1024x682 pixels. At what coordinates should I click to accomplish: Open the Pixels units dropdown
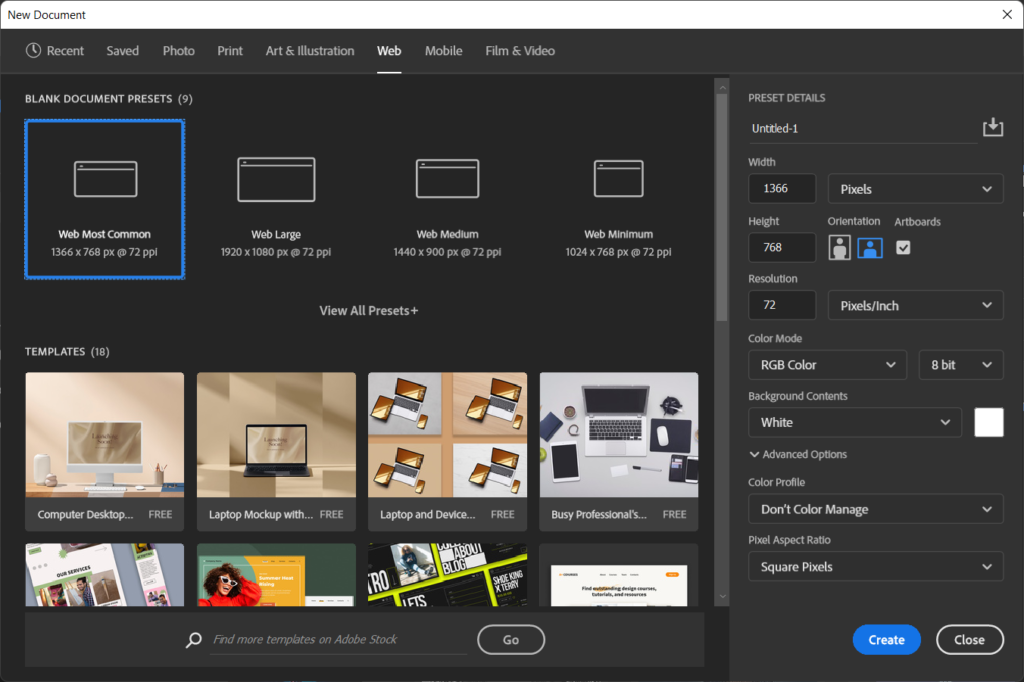915,189
